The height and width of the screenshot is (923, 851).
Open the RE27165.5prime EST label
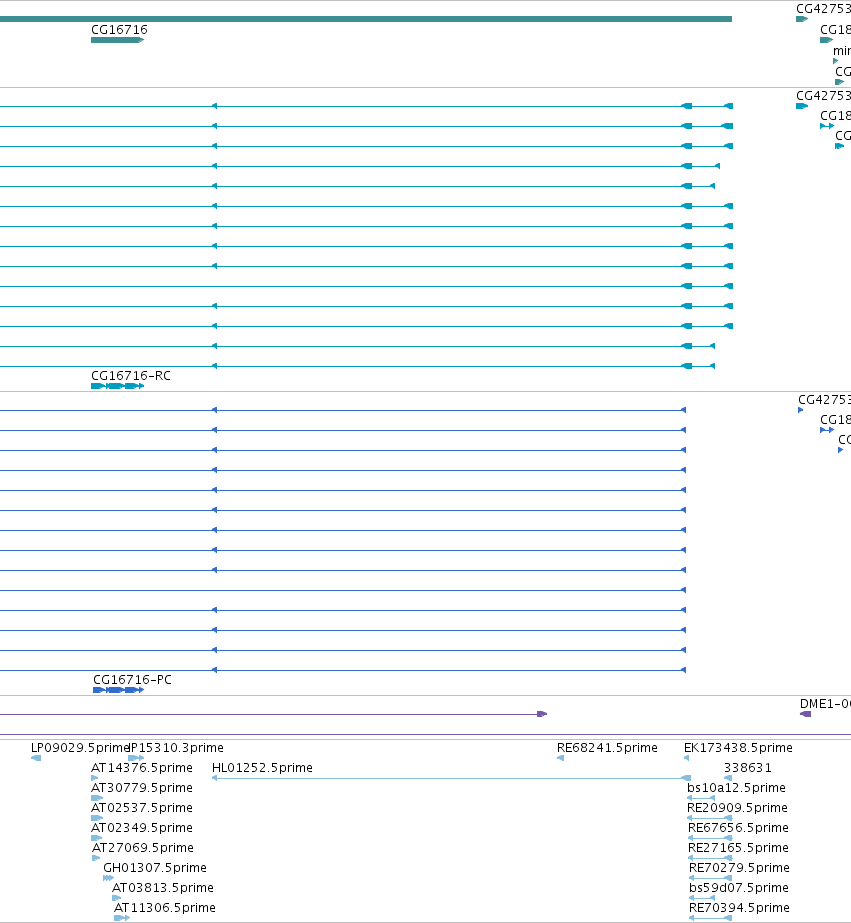coord(738,848)
